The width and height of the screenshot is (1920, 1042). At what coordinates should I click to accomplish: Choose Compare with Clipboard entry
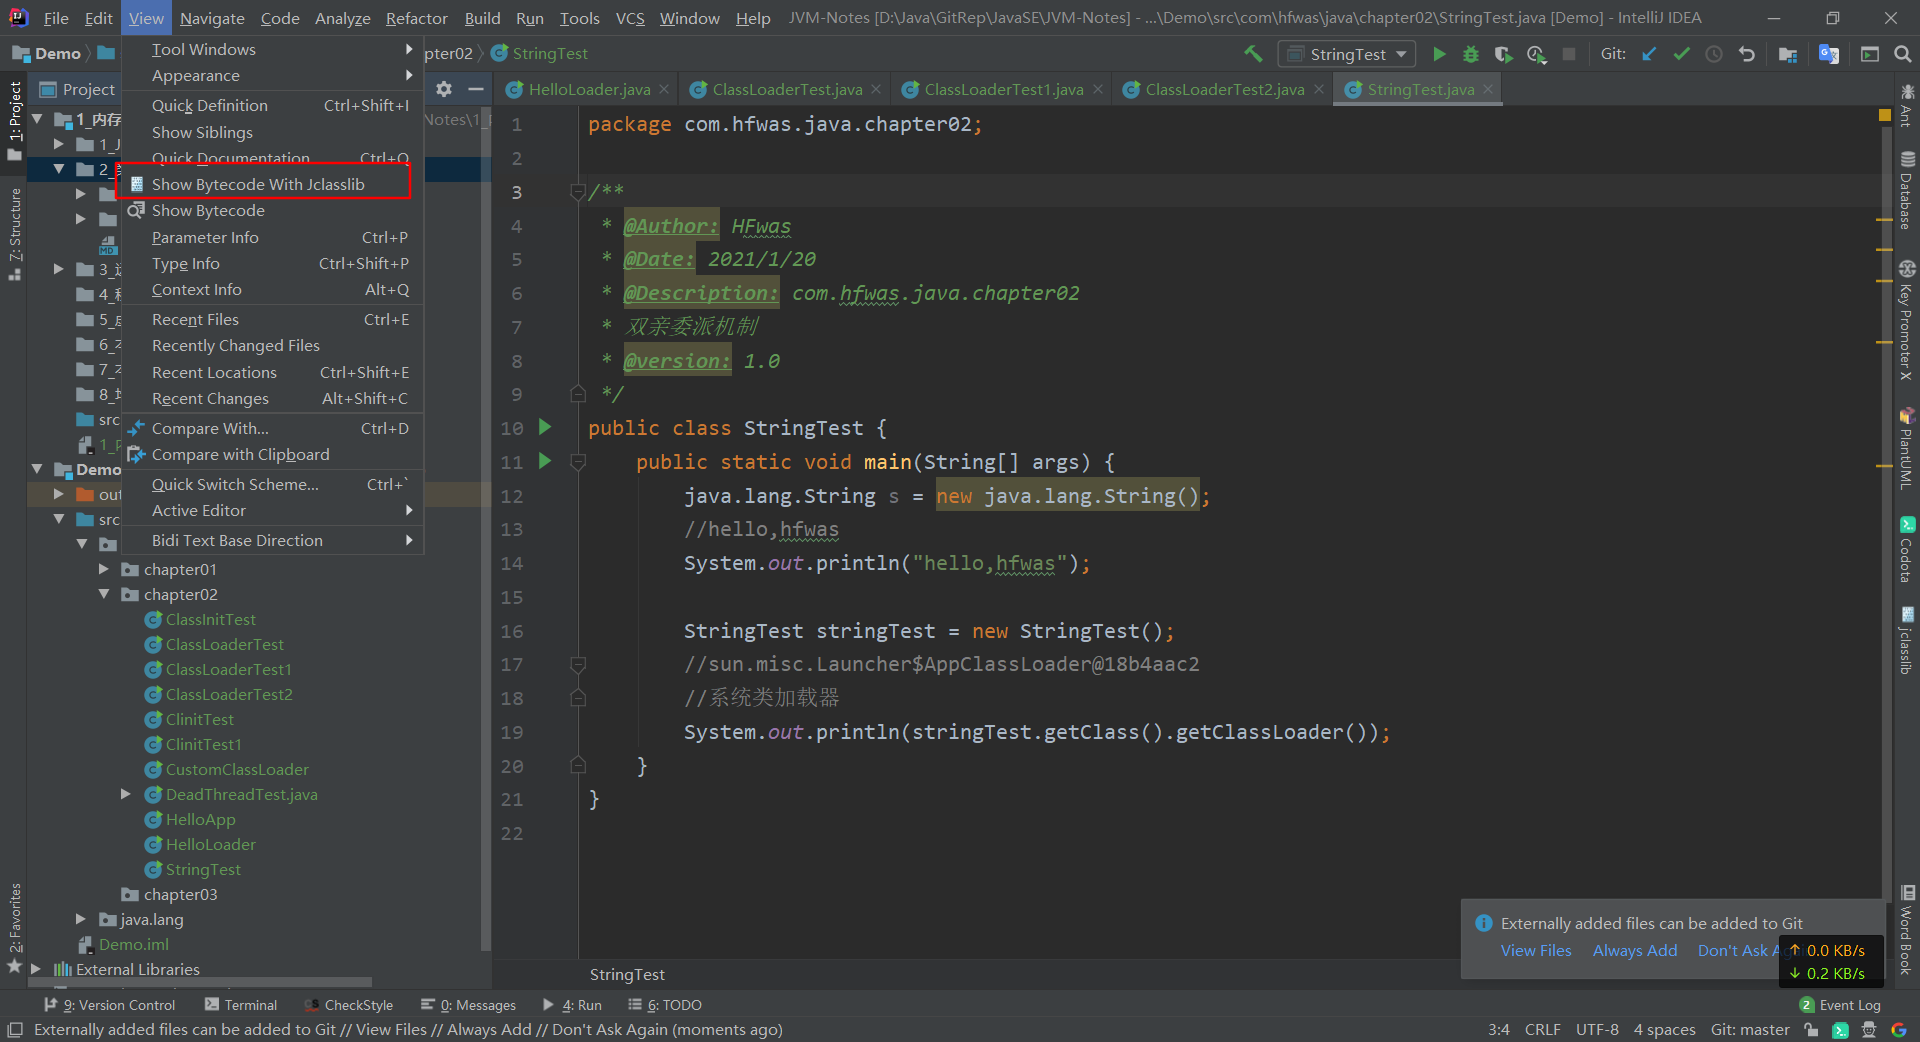coord(272,454)
